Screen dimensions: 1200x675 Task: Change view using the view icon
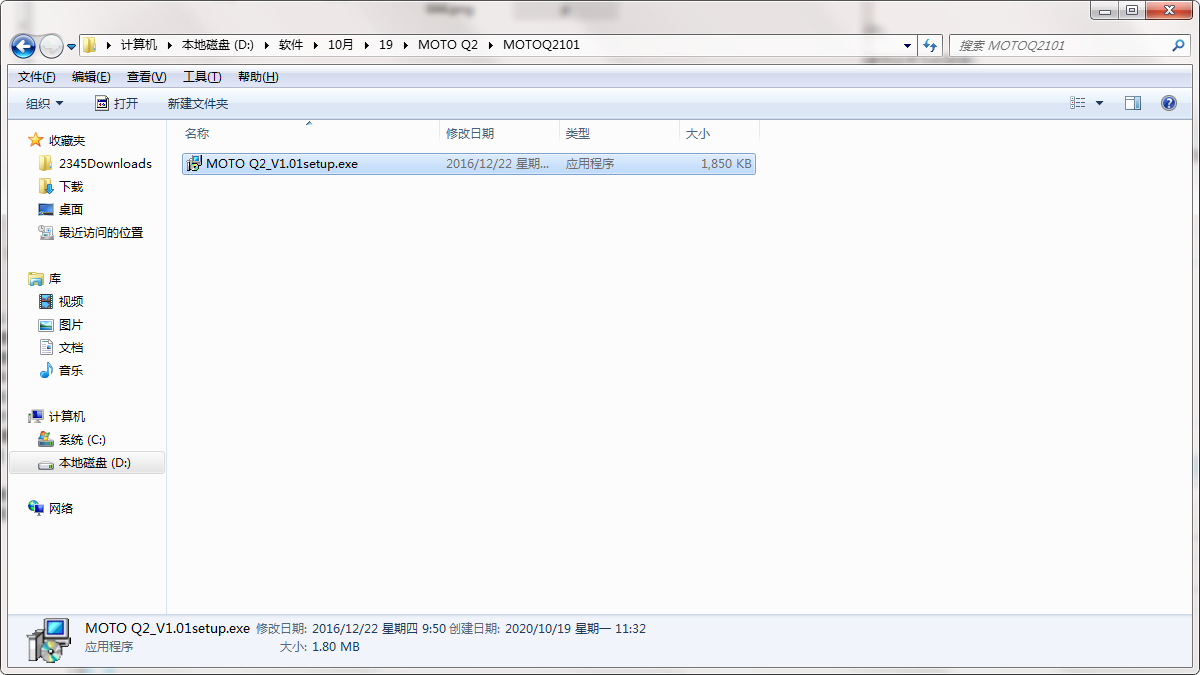1078,103
